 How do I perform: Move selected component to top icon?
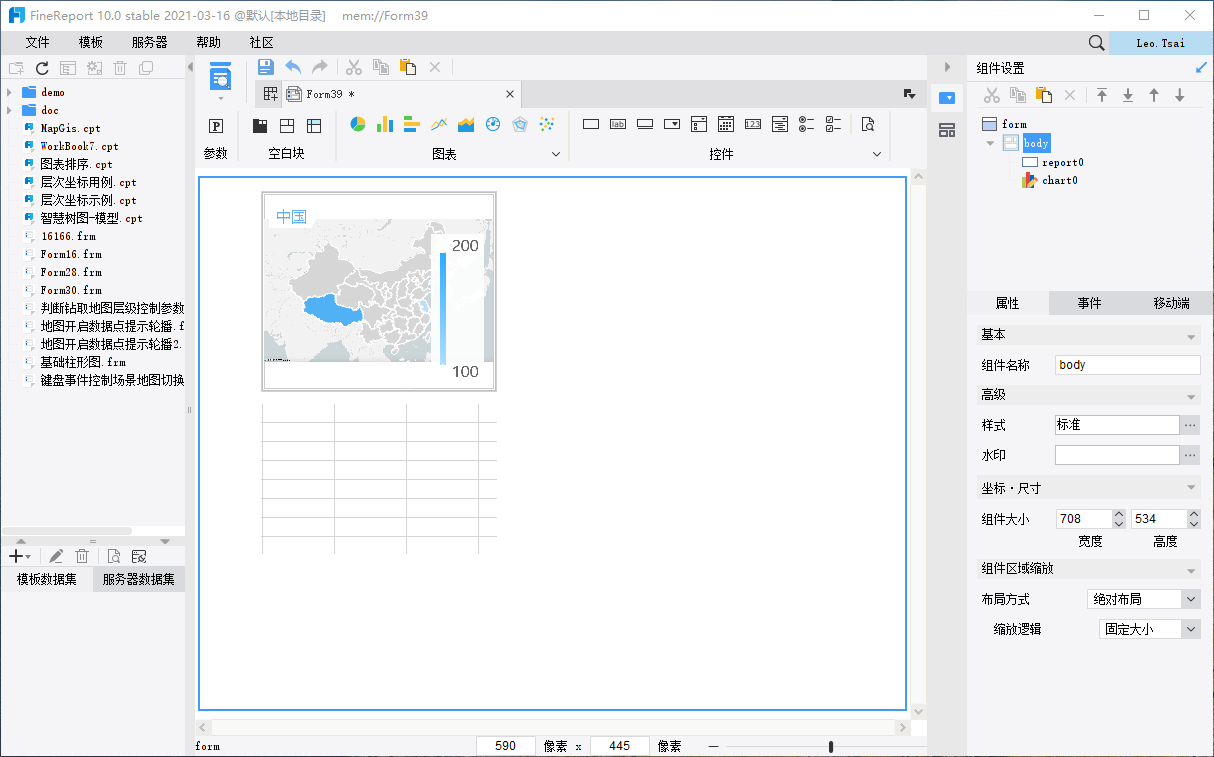click(x=1102, y=95)
